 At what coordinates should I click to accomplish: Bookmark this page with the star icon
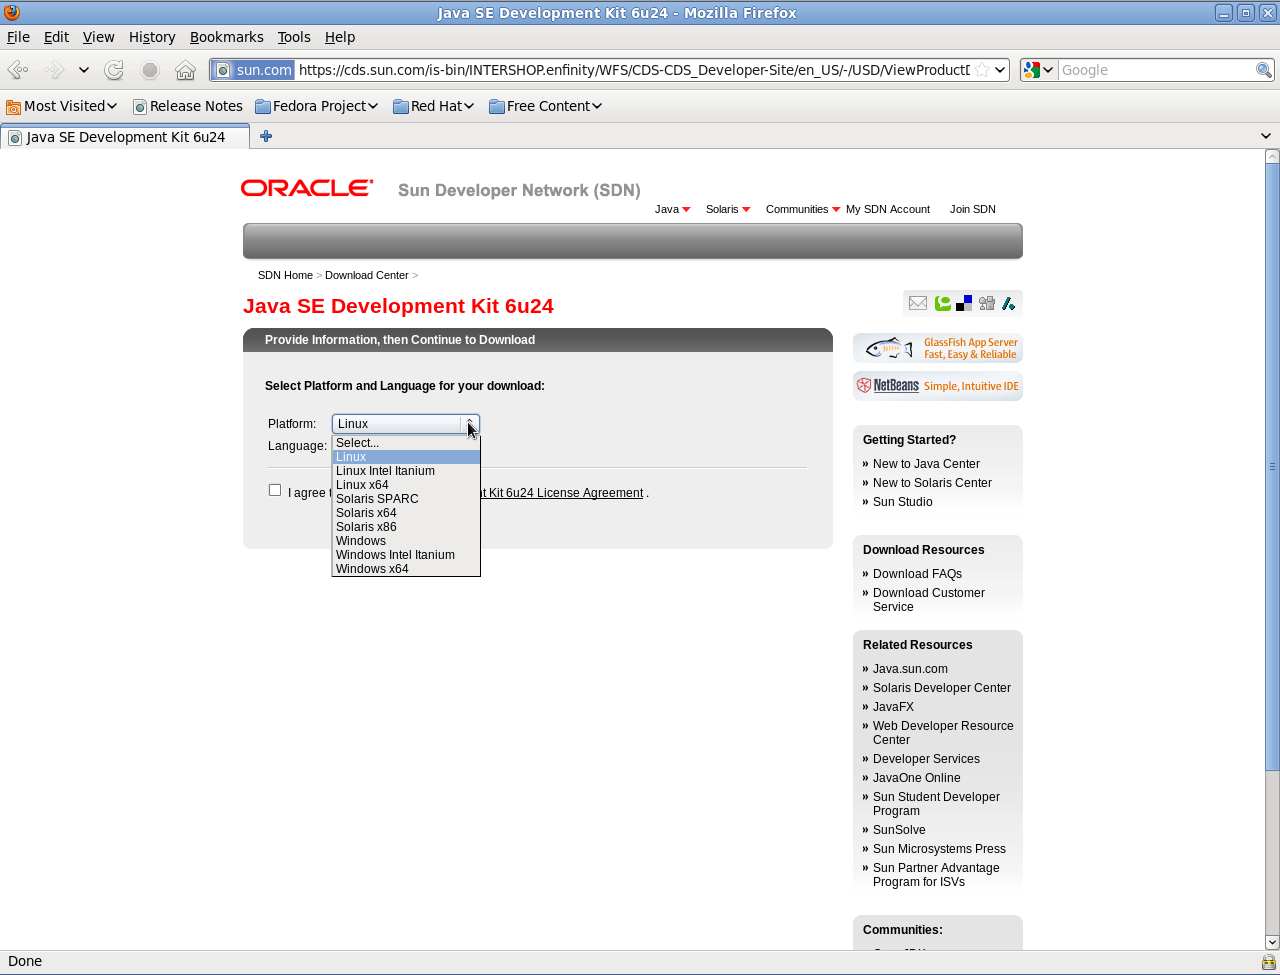pyautogui.click(x=982, y=70)
